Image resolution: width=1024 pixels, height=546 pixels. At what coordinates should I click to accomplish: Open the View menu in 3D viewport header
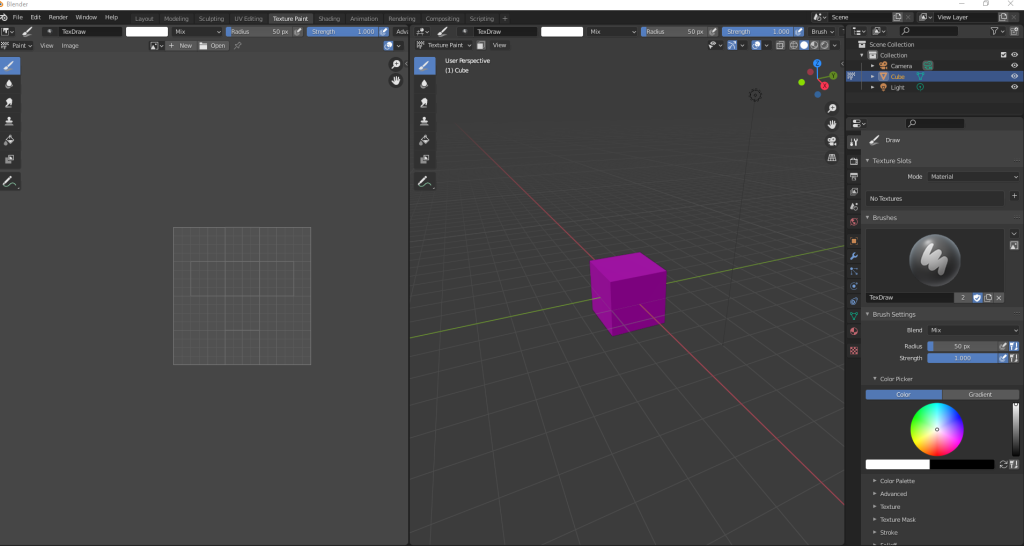click(x=500, y=45)
